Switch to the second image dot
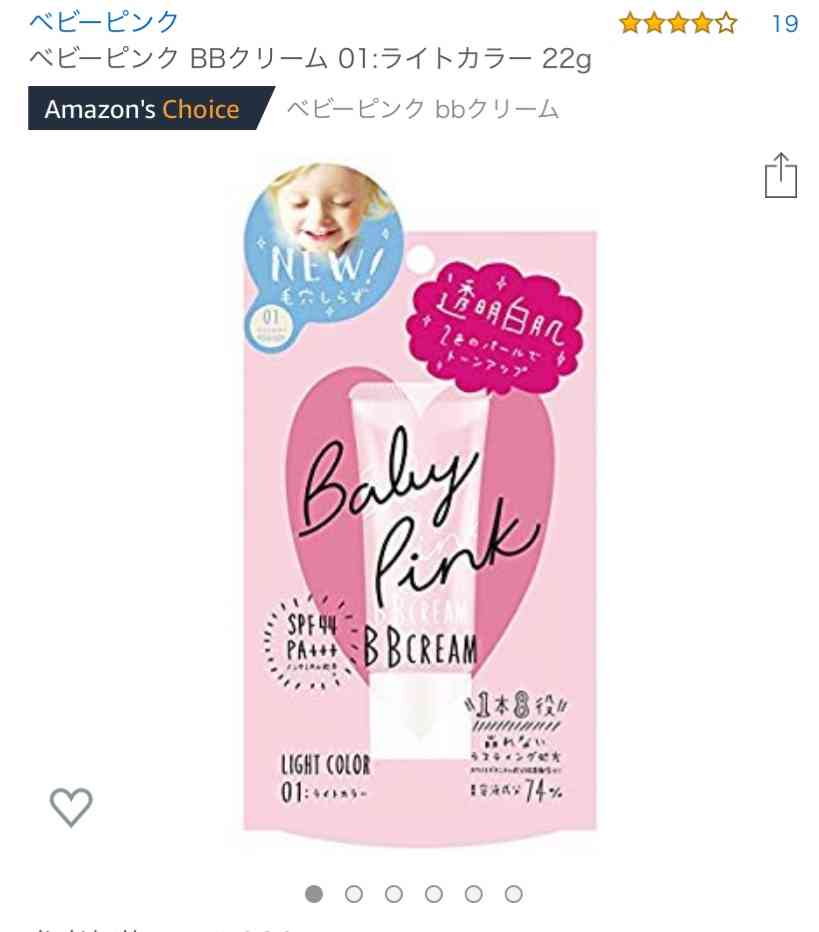Image resolution: width=819 pixels, height=932 pixels. click(x=354, y=893)
